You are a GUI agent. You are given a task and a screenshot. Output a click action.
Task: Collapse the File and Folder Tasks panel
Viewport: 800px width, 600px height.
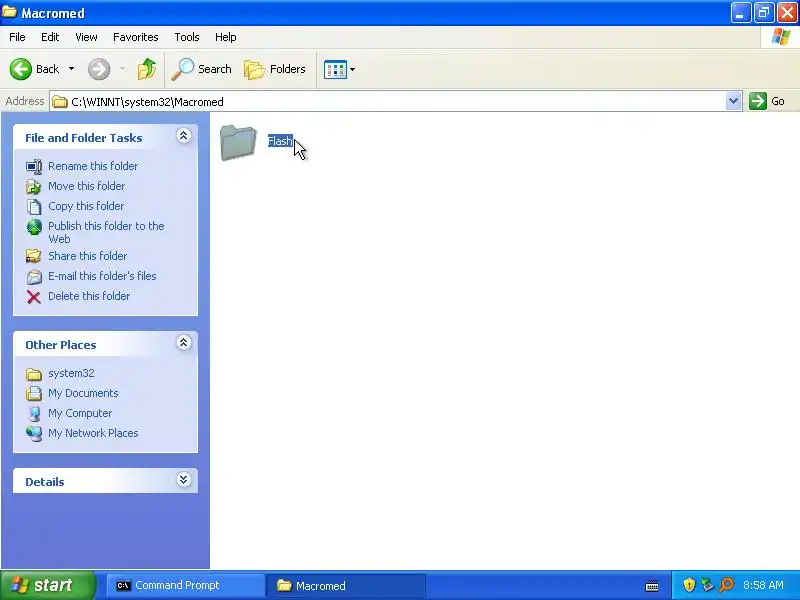coord(184,136)
